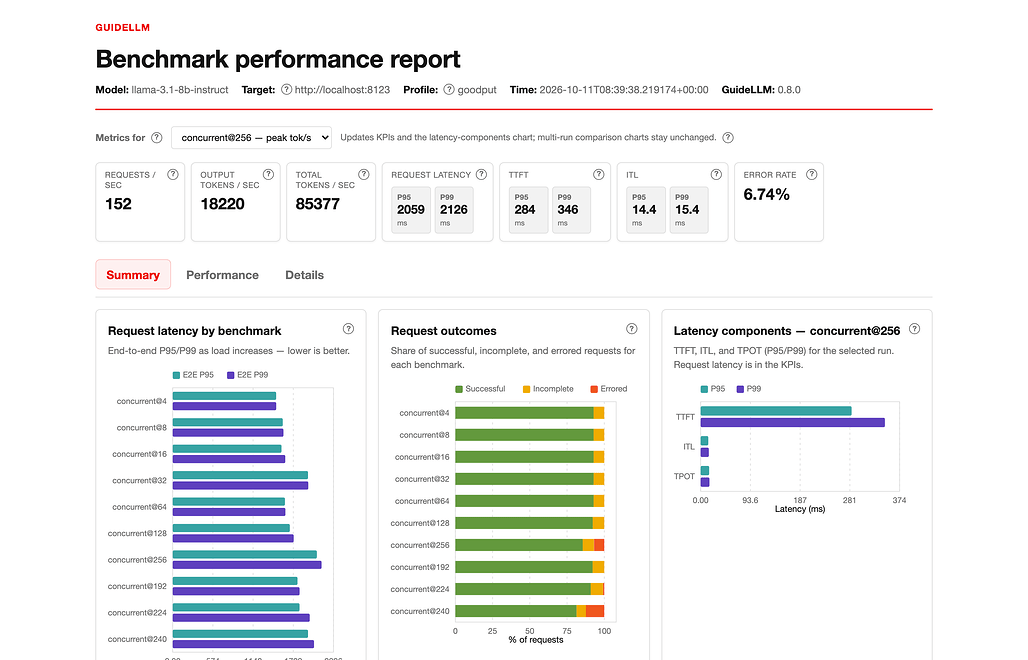The width and height of the screenshot is (1028, 660).
Task: Show help for Output Tokens / Sec card
Action: (268, 174)
